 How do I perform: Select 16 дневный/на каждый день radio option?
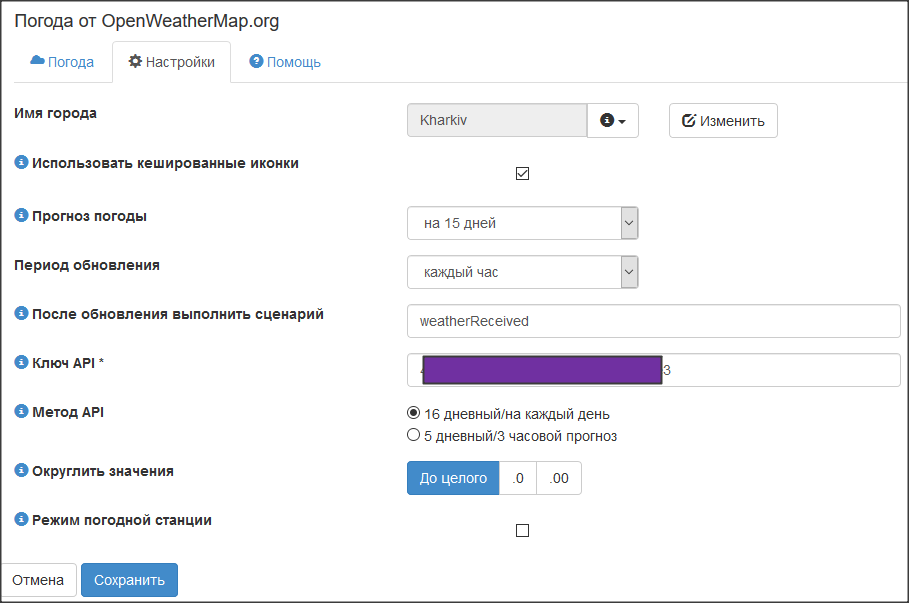414,413
